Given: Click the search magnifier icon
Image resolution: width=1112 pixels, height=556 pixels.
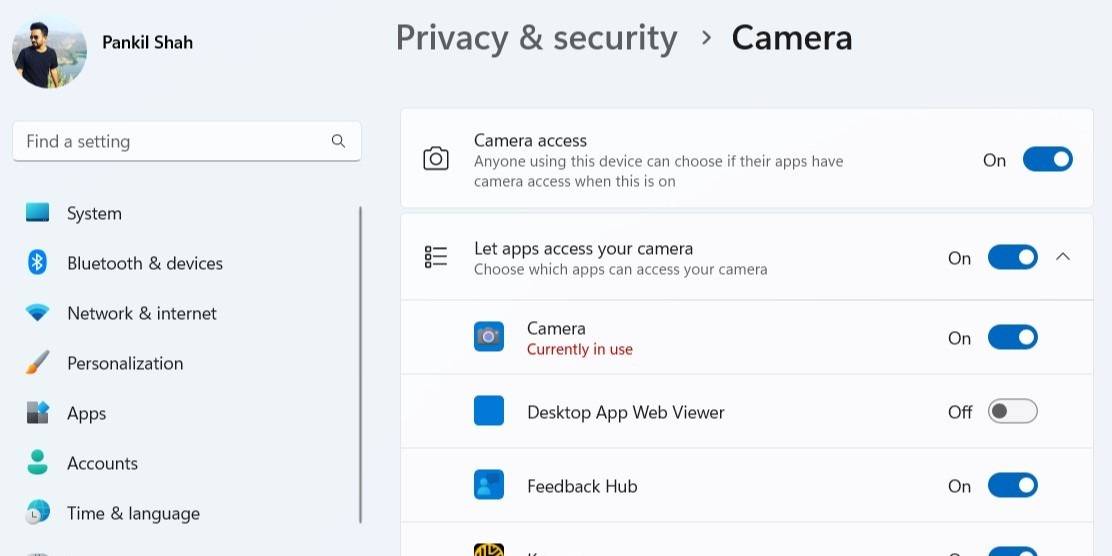Looking at the screenshot, I should click(x=338, y=141).
